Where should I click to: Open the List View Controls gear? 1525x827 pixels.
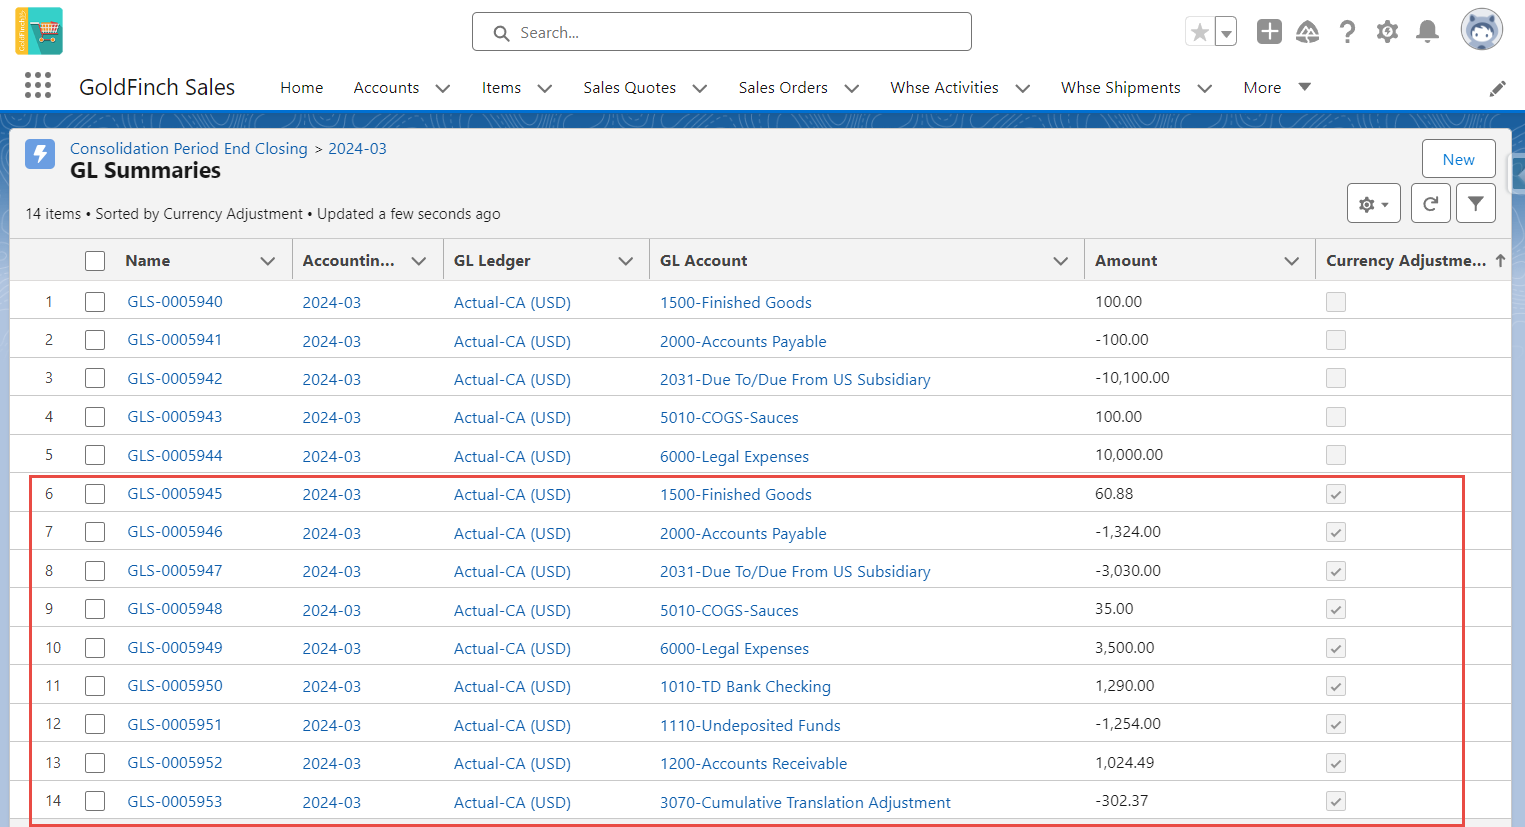(1374, 204)
